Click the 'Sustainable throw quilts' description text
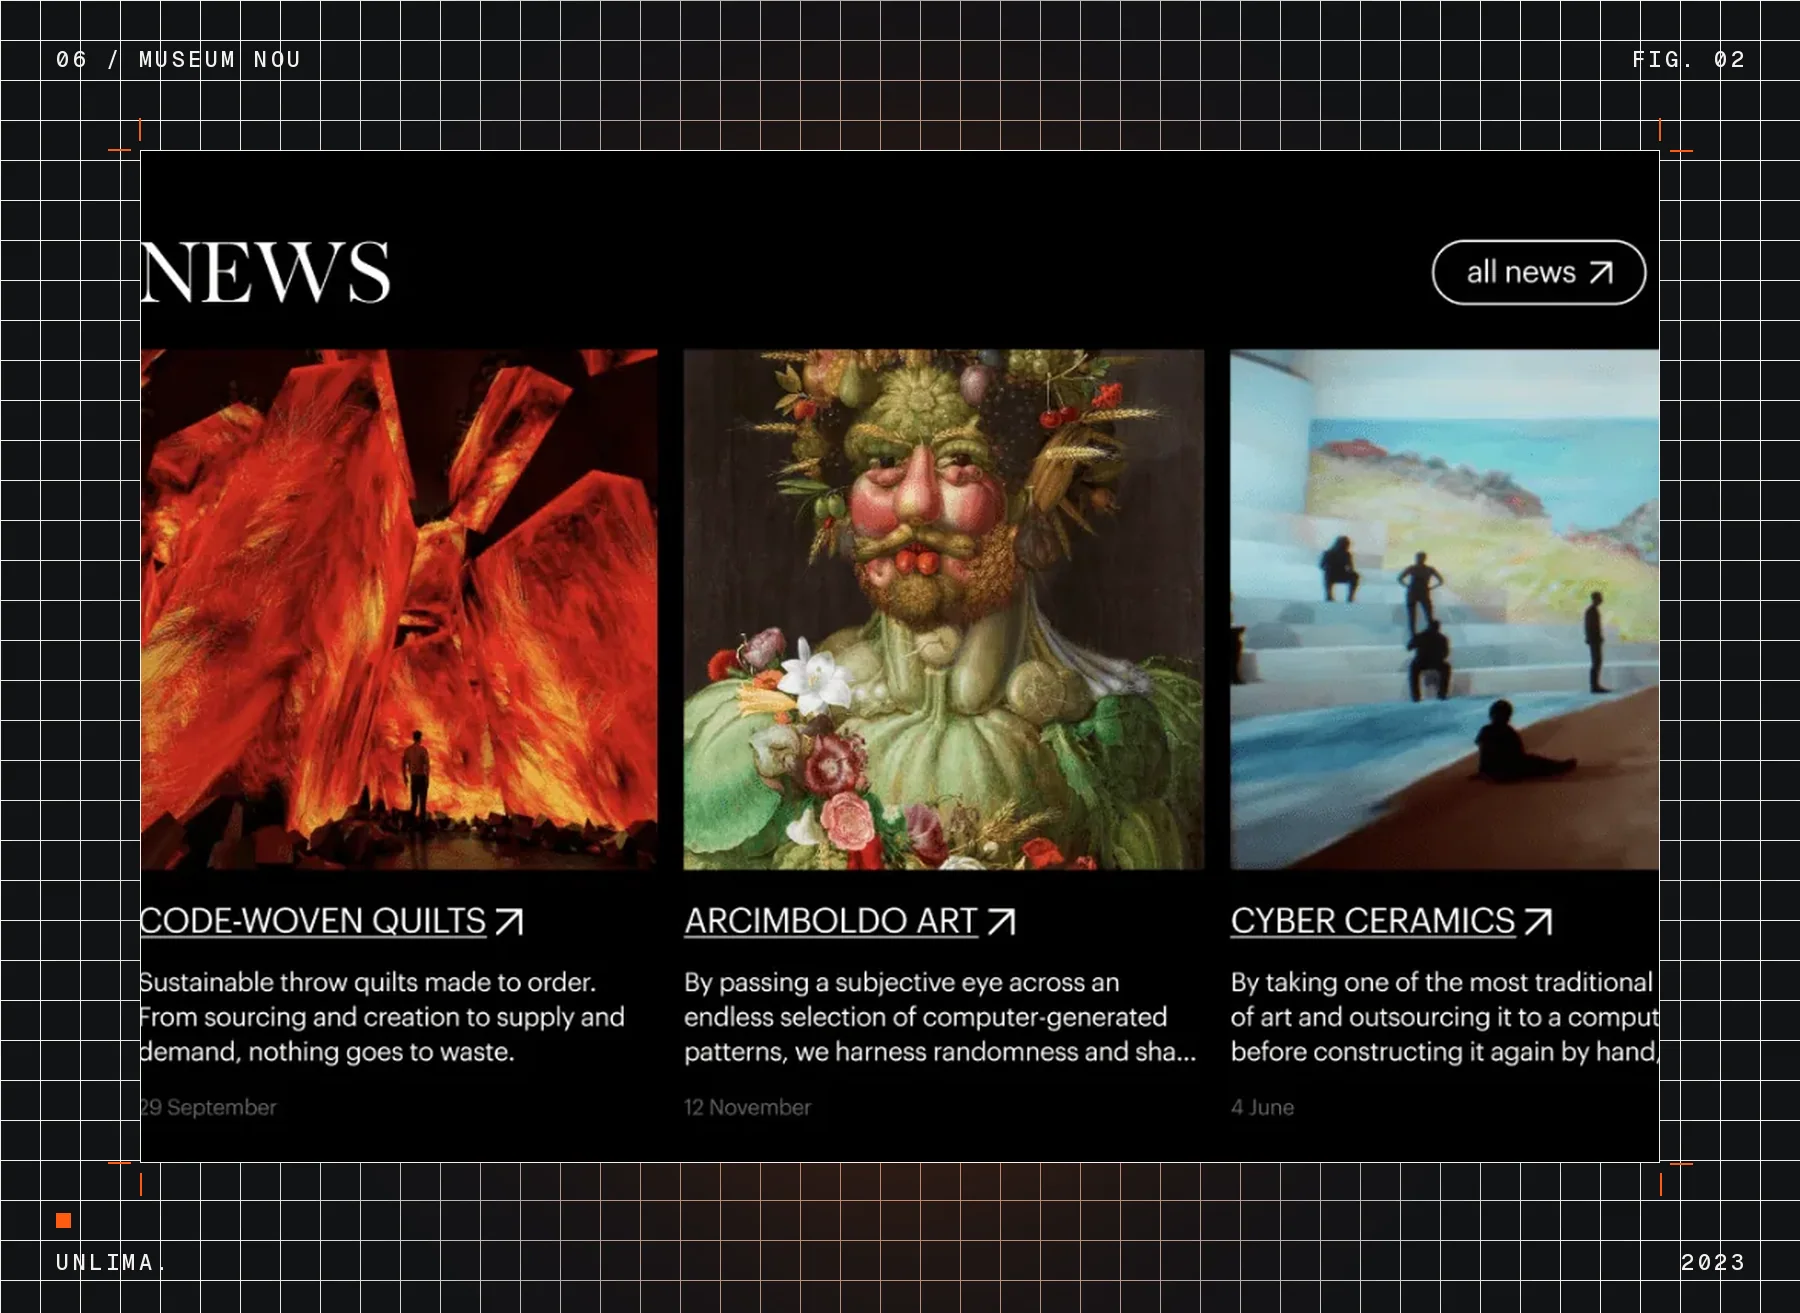The width and height of the screenshot is (1800, 1313). click(383, 1017)
